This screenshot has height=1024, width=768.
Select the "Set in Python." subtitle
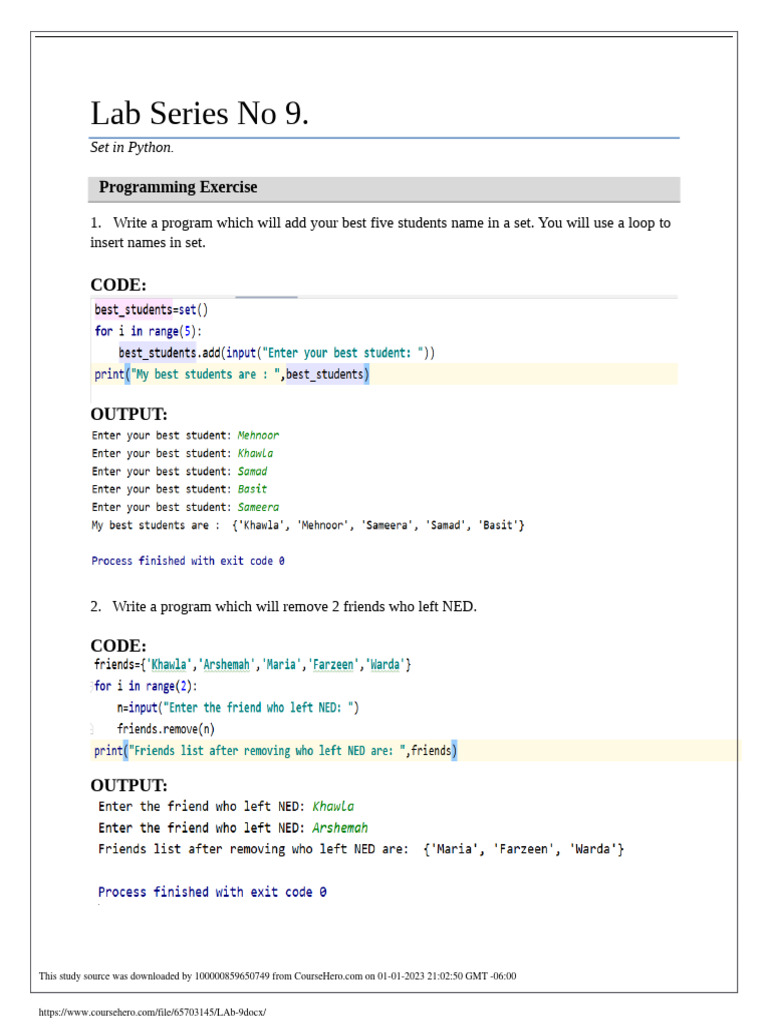click(132, 148)
